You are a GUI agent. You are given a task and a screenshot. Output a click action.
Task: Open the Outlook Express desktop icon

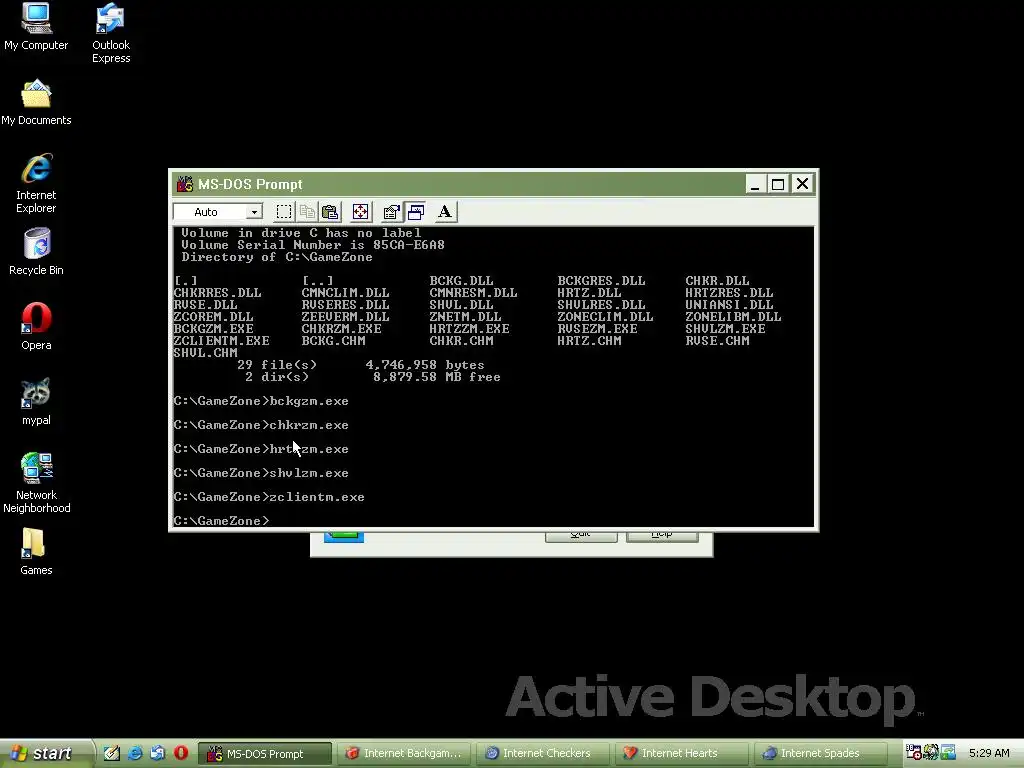[110, 33]
